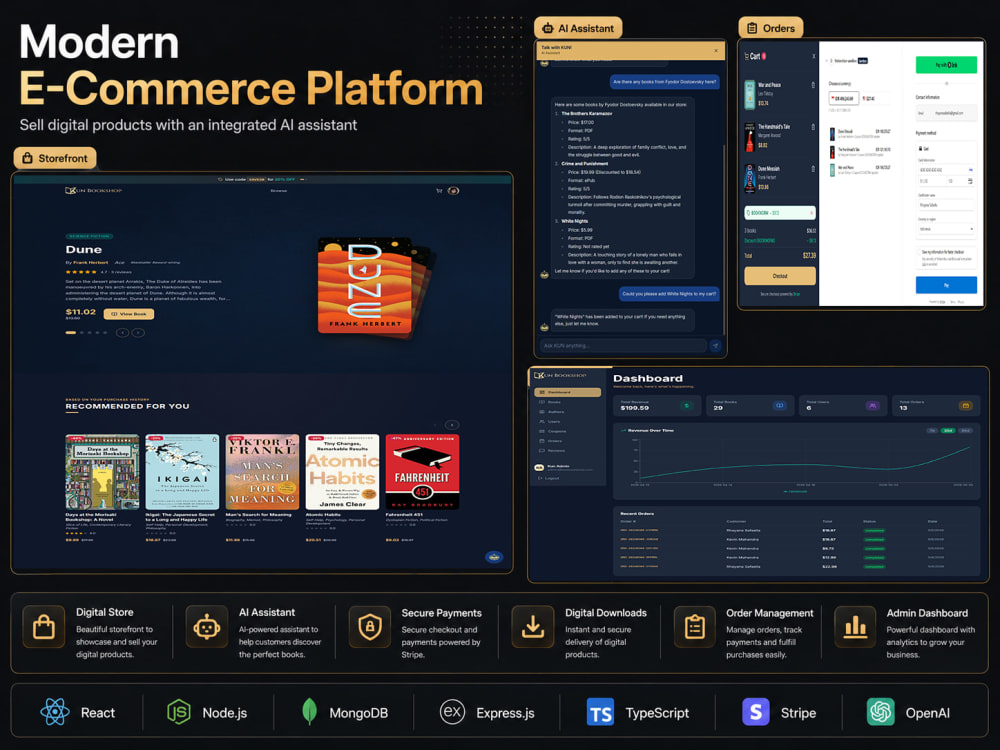Click the Total Users icon on dashboard

(x=872, y=406)
